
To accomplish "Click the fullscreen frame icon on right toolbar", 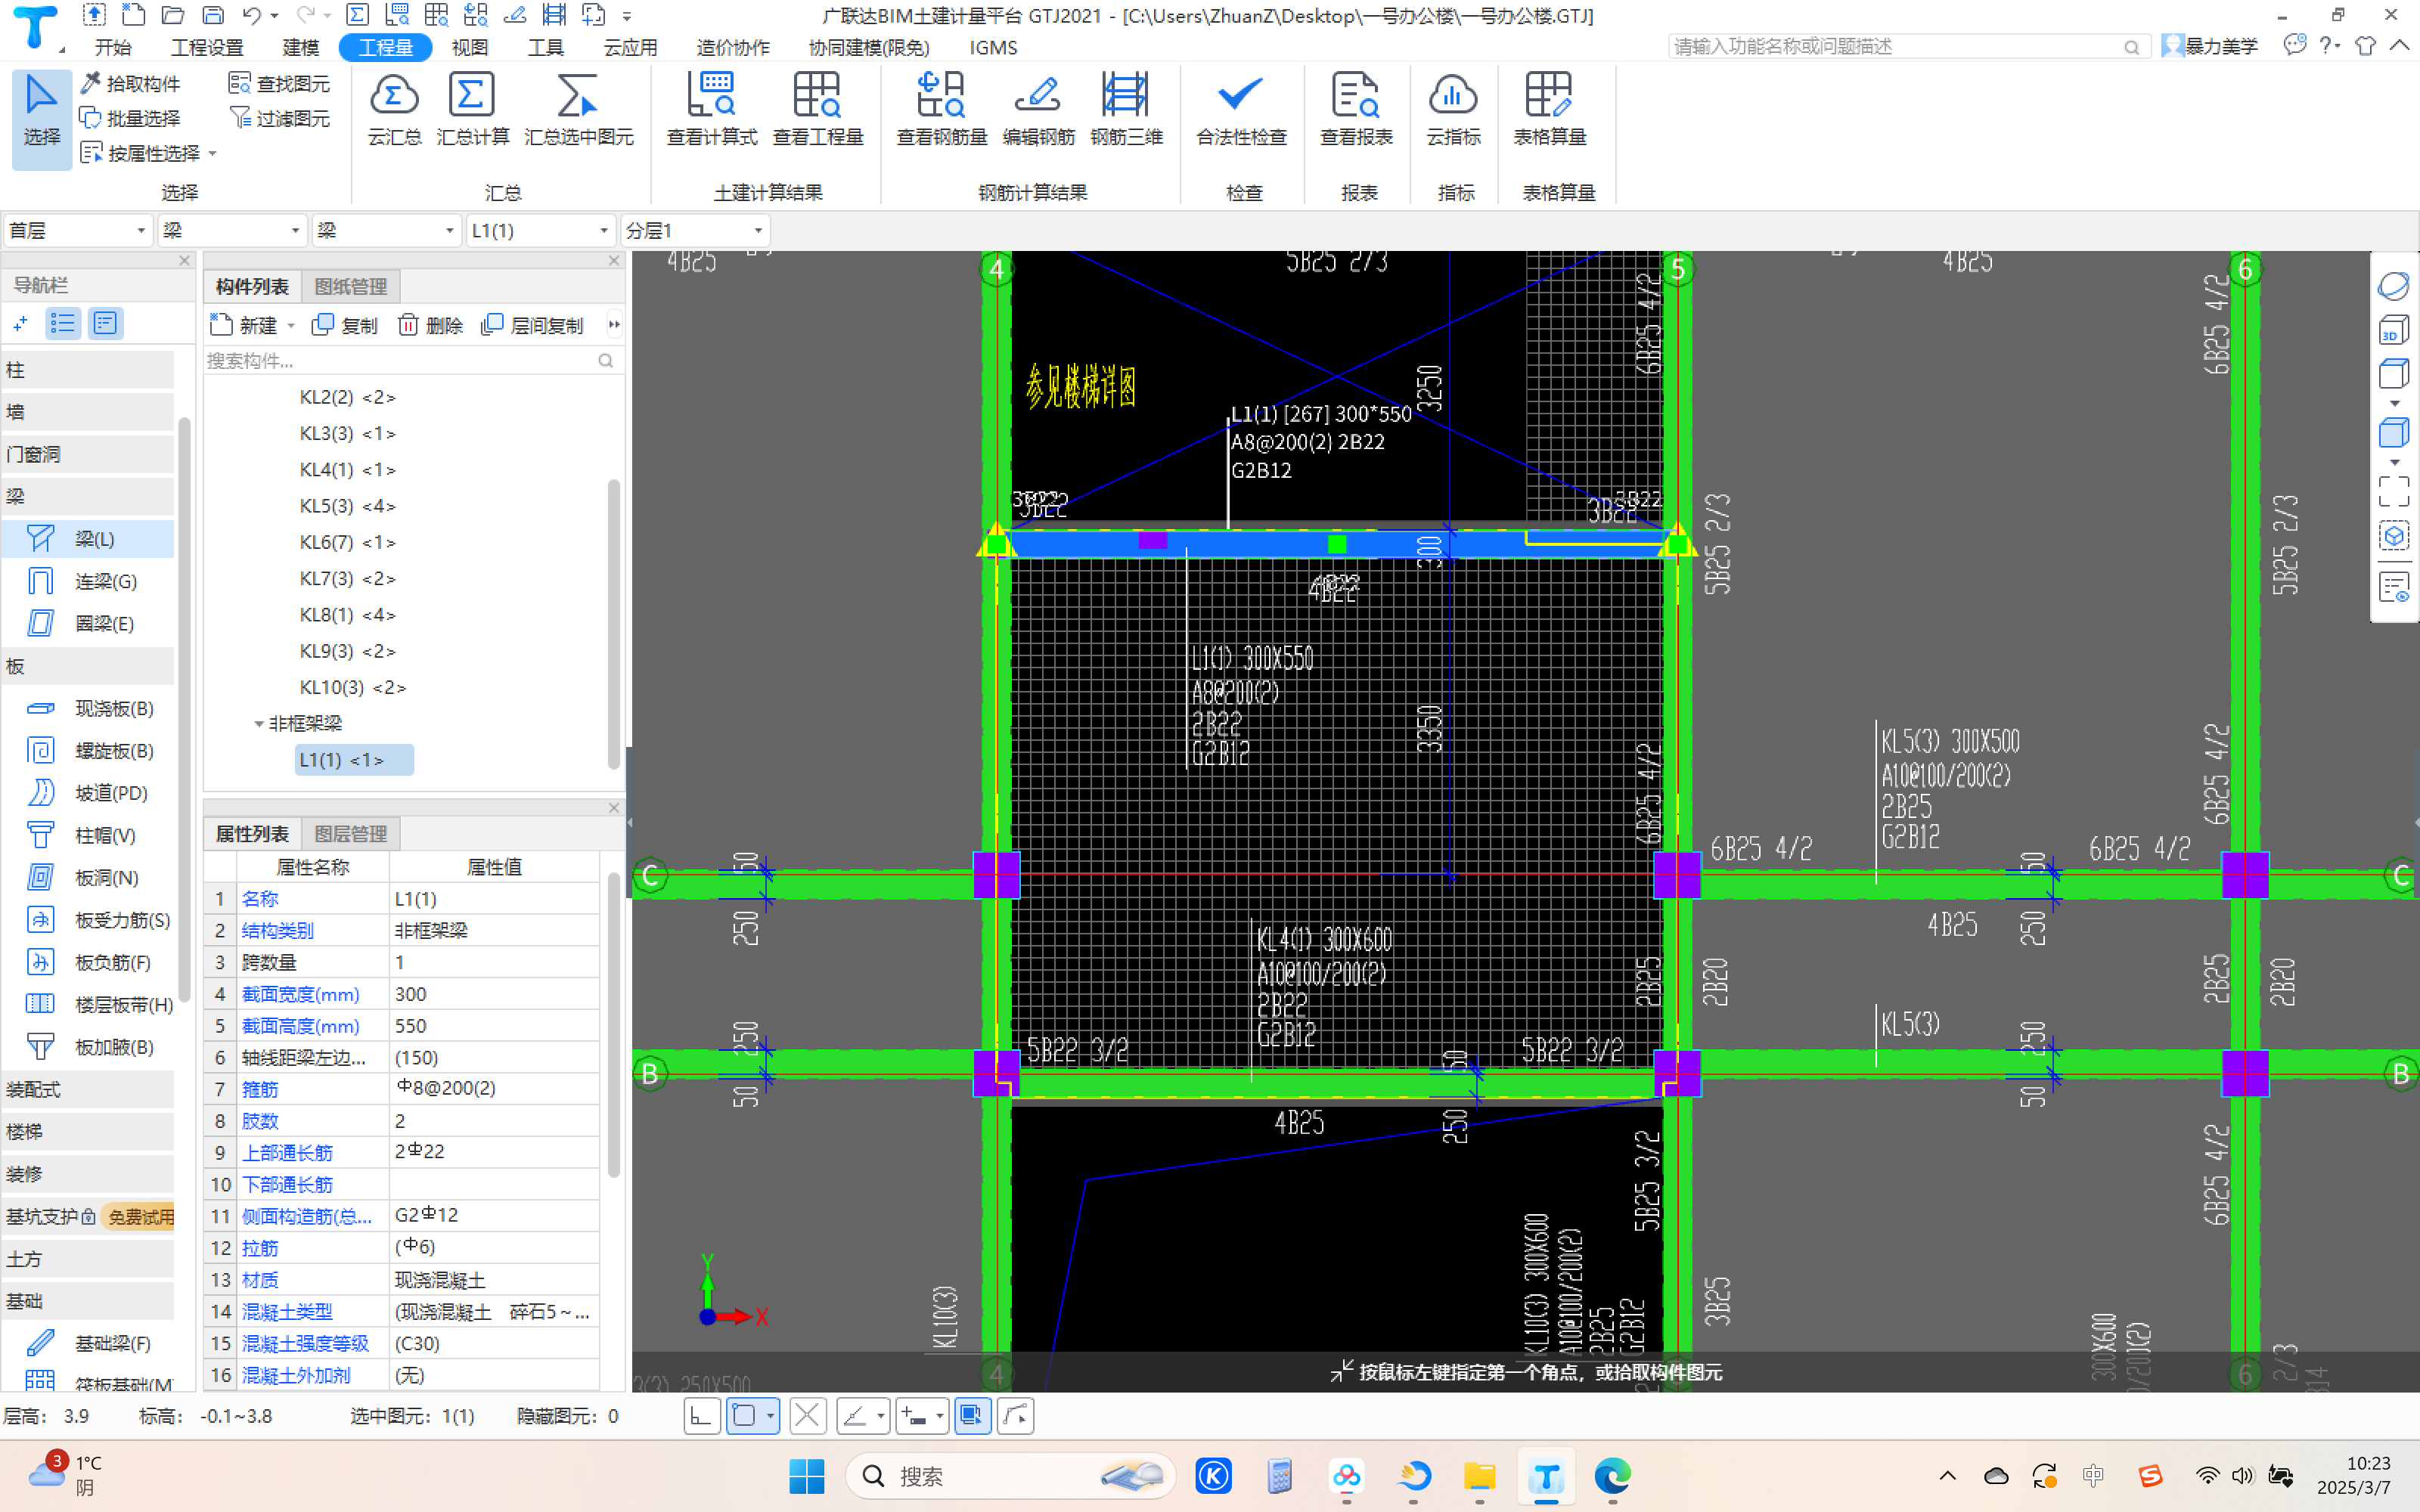I will pyautogui.click(x=2393, y=492).
